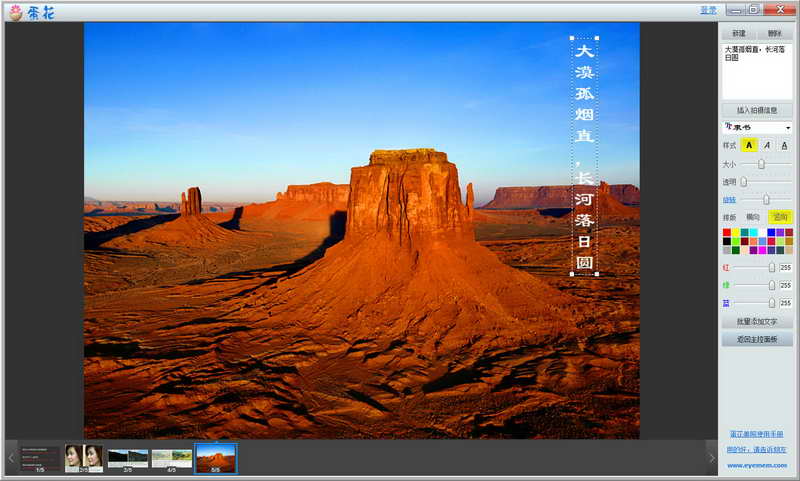Select vertical 竖向 text layout
800x481 pixels.
point(780,217)
